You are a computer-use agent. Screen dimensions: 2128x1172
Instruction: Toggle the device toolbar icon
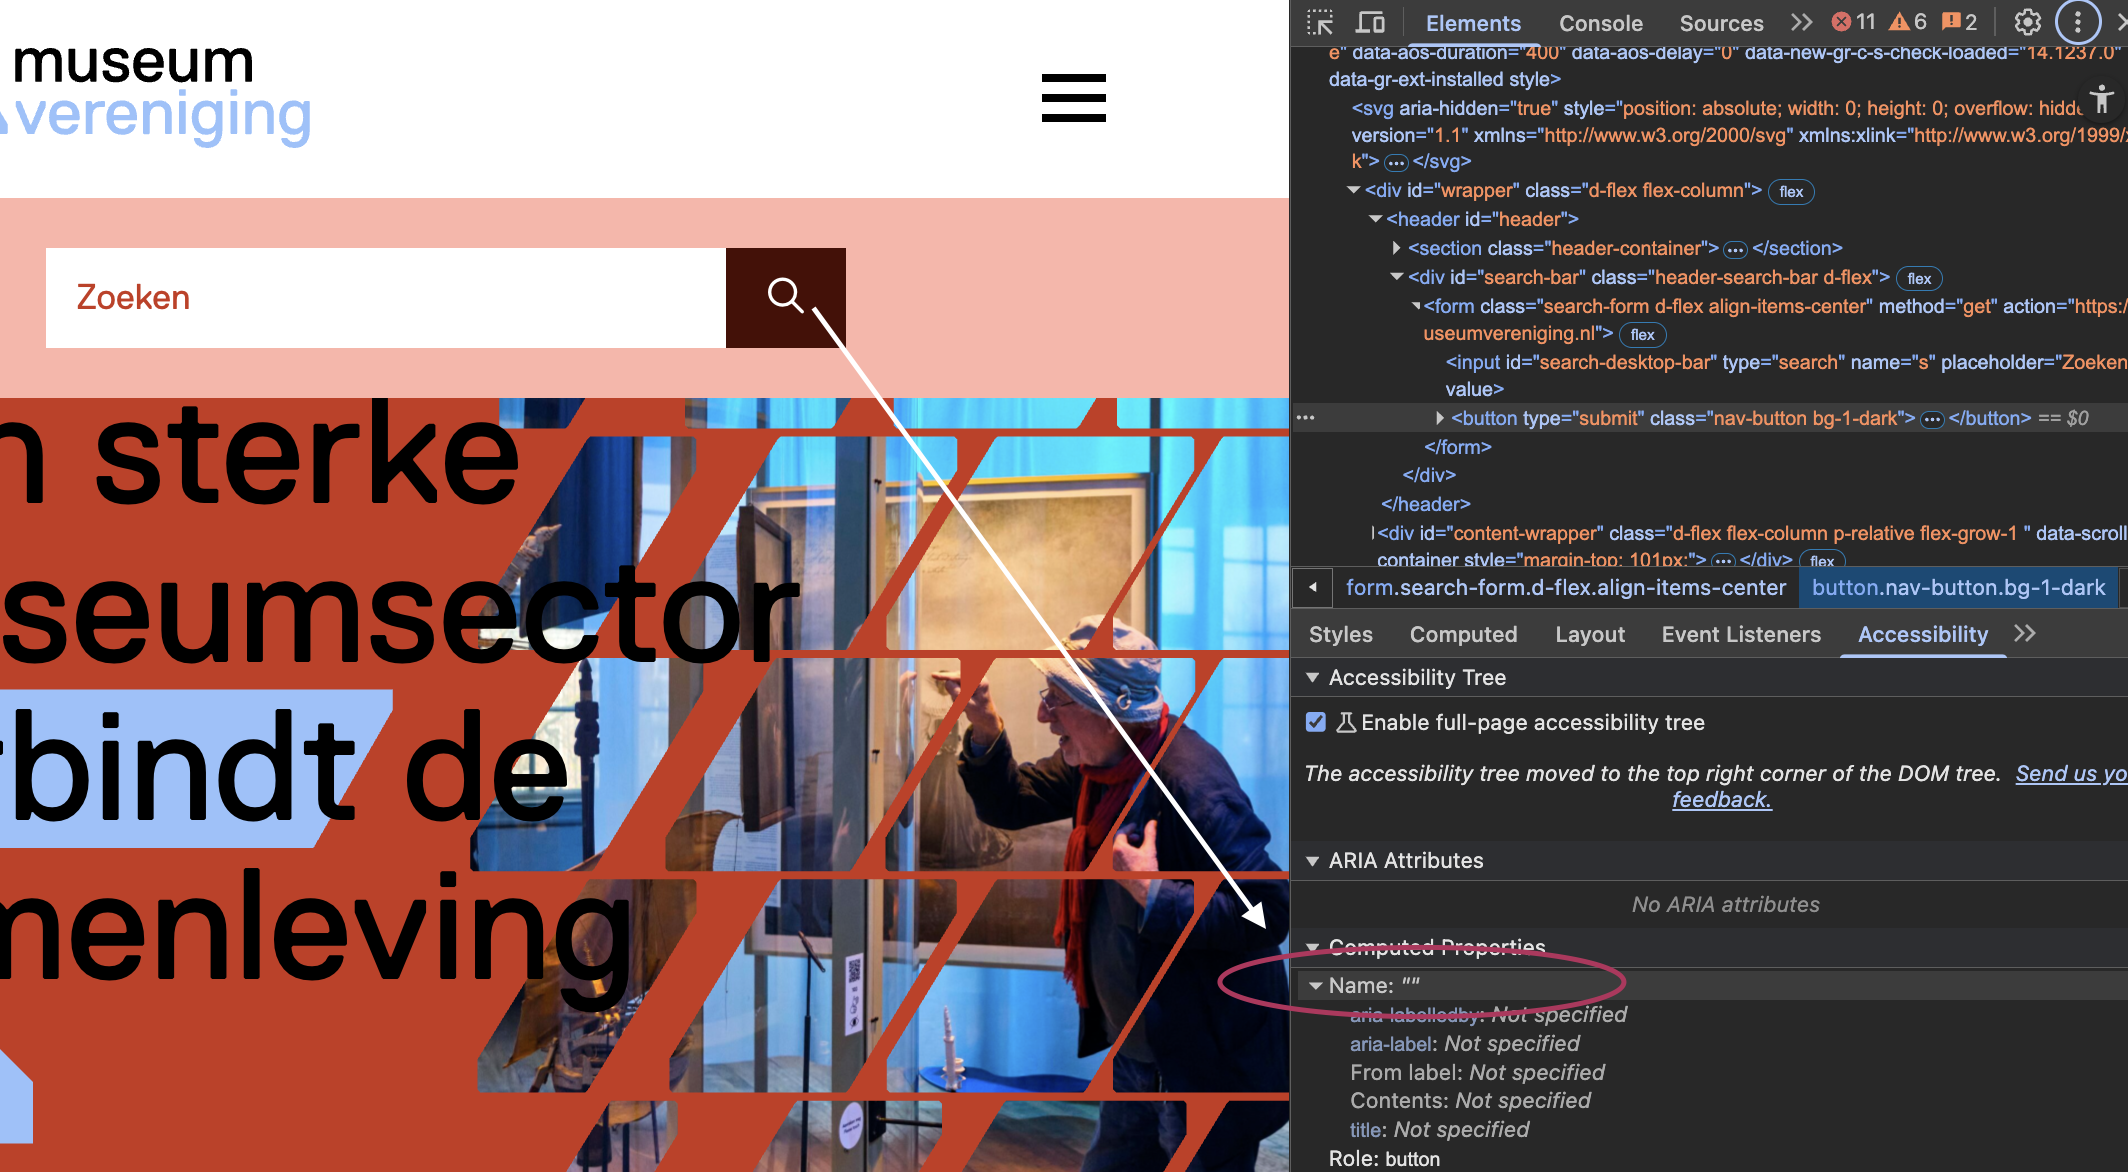(x=1370, y=22)
